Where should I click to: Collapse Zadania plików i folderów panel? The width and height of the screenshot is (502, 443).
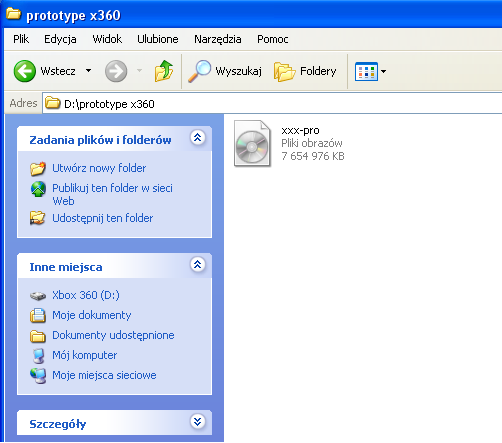198,138
